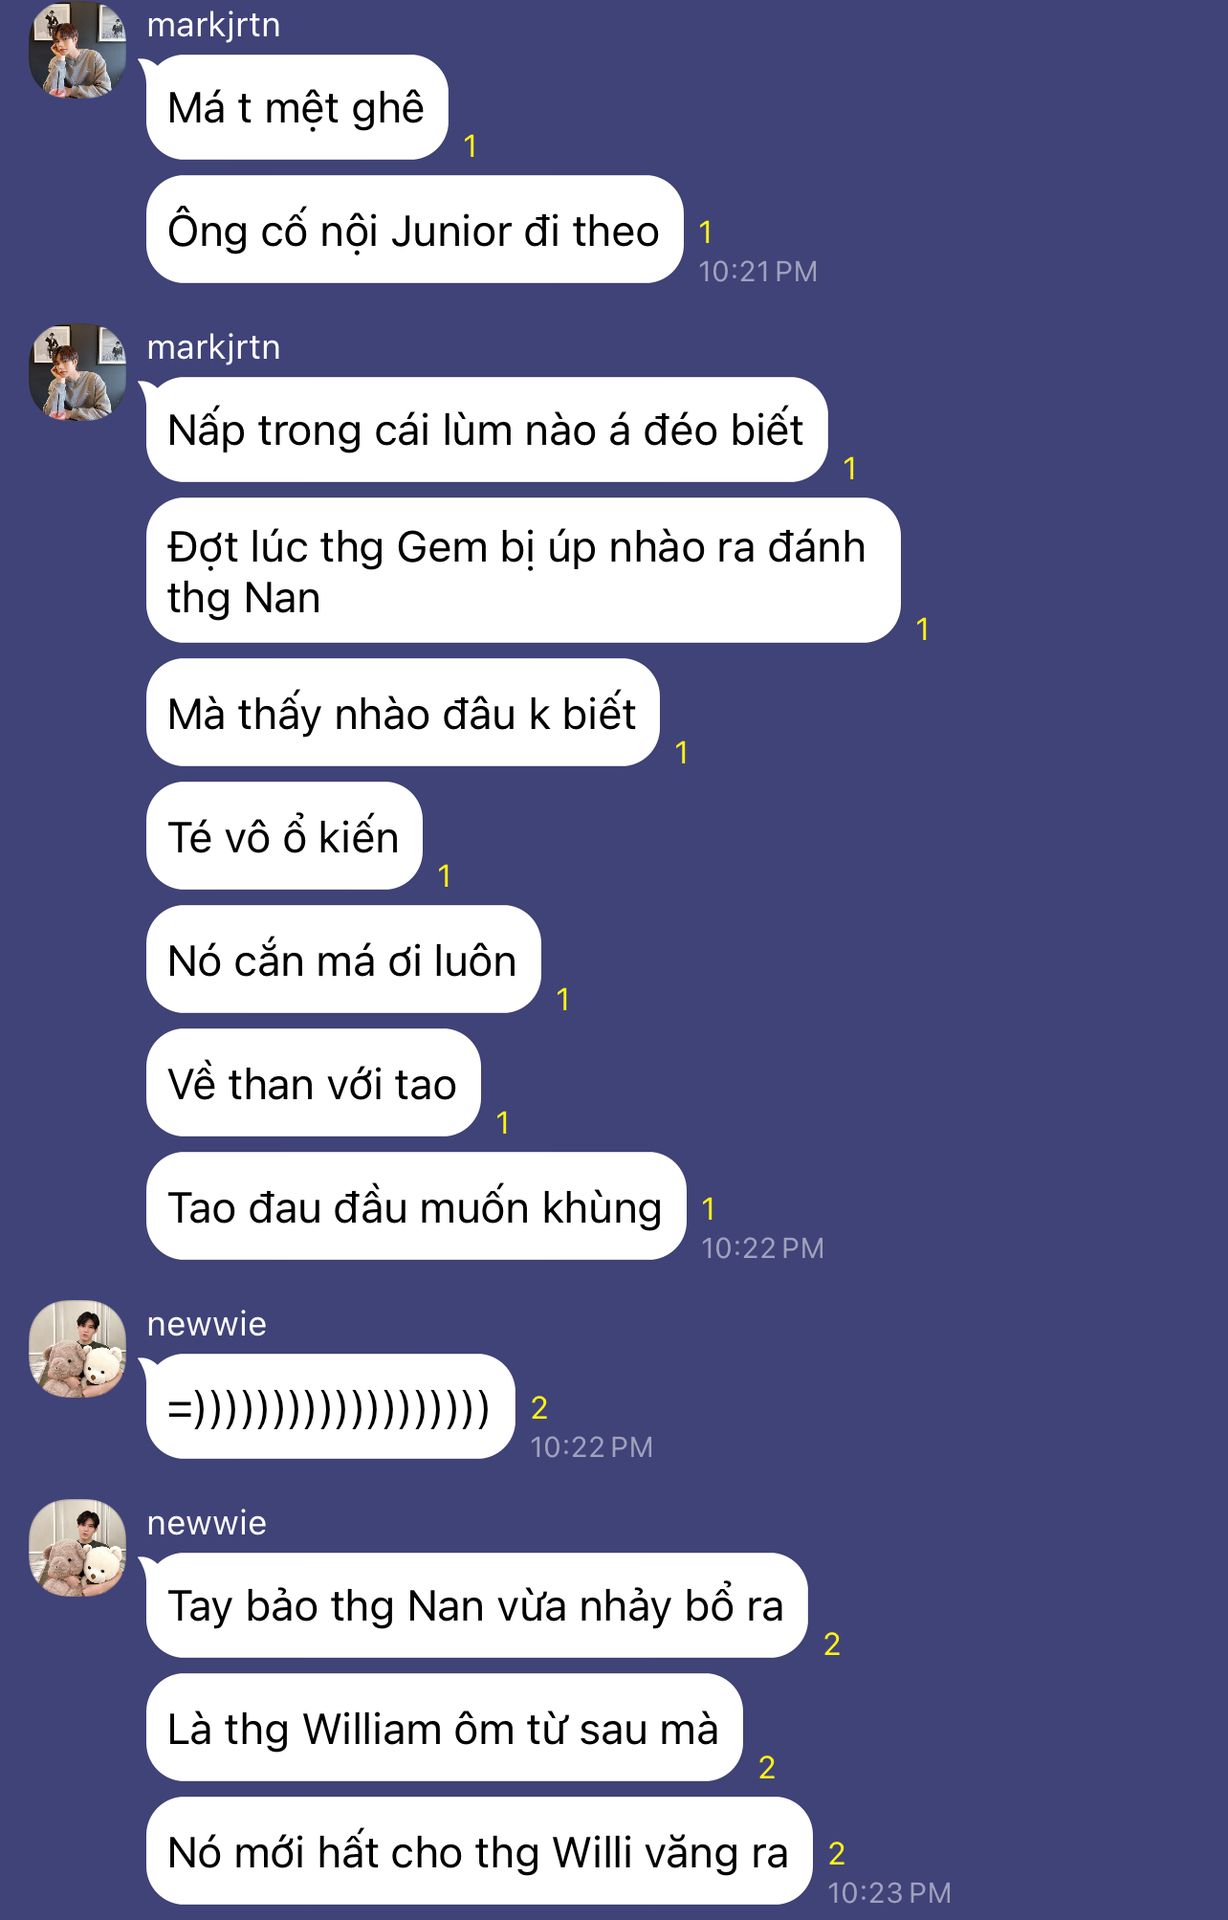Tap the "=))))))" laughing message

point(330,1407)
